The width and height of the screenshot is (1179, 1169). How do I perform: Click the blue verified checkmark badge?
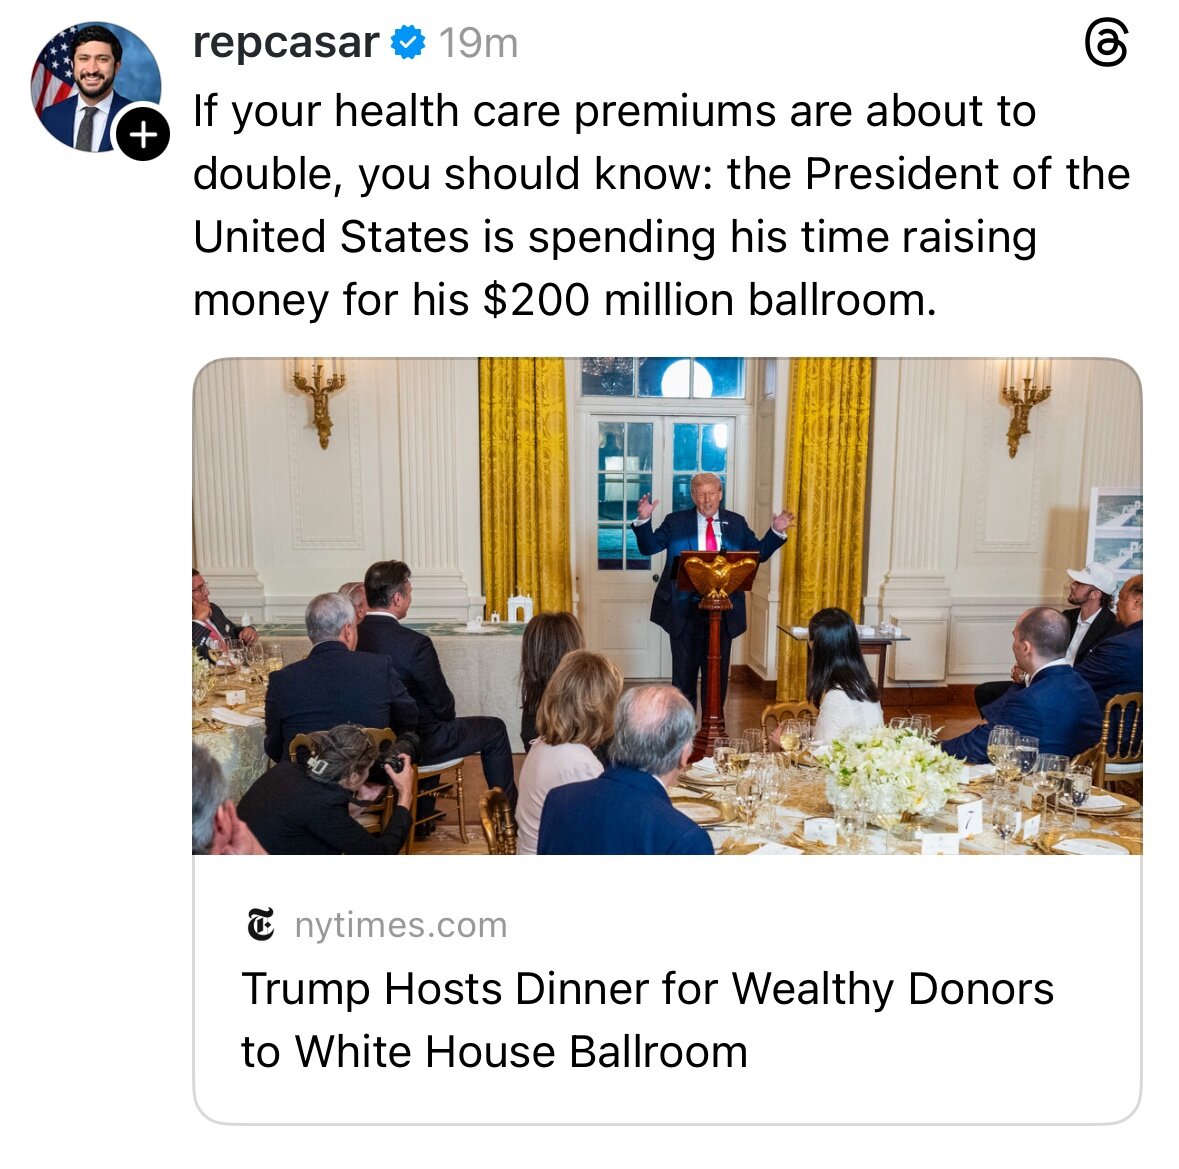(x=408, y=43)
